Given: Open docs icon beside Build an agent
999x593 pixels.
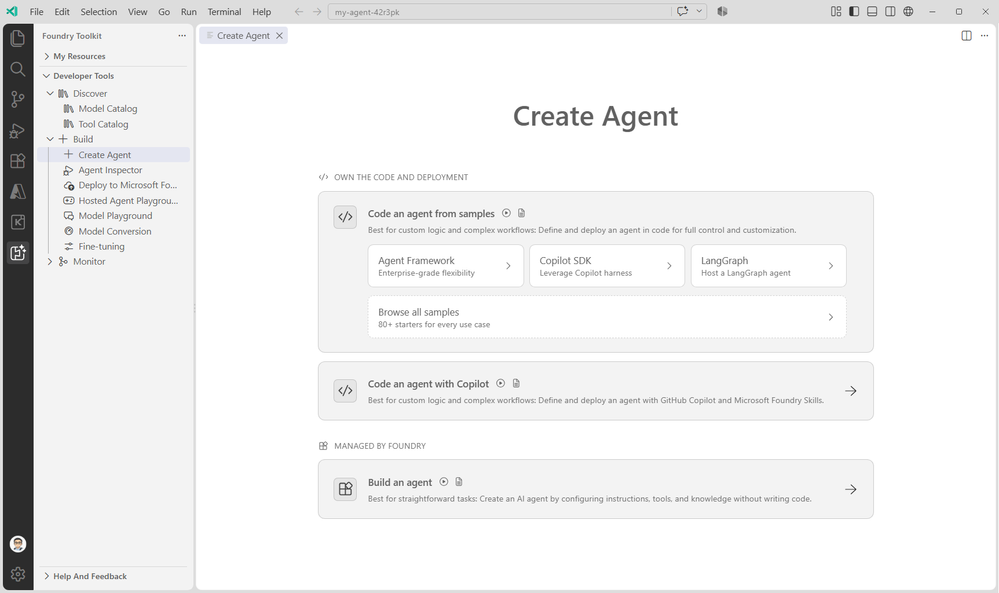Looking at the screenshot, I should coord(459,482).
